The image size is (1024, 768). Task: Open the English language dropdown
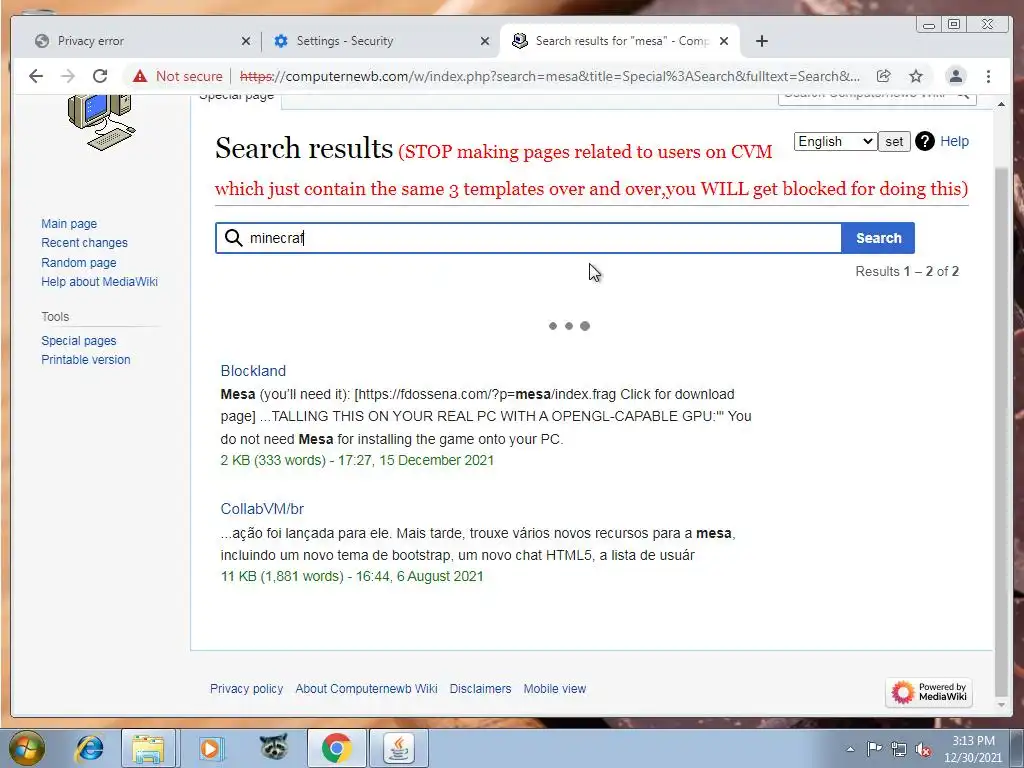tap(835, 142)
